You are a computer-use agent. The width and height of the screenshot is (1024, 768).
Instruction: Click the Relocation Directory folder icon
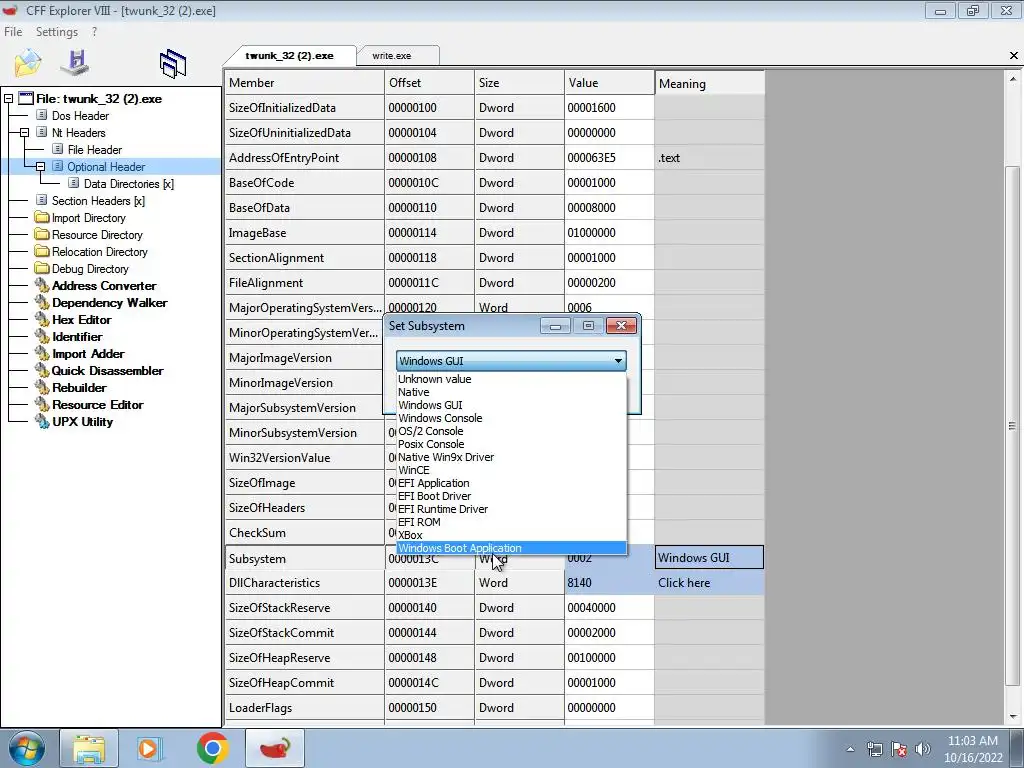(42, 251)
